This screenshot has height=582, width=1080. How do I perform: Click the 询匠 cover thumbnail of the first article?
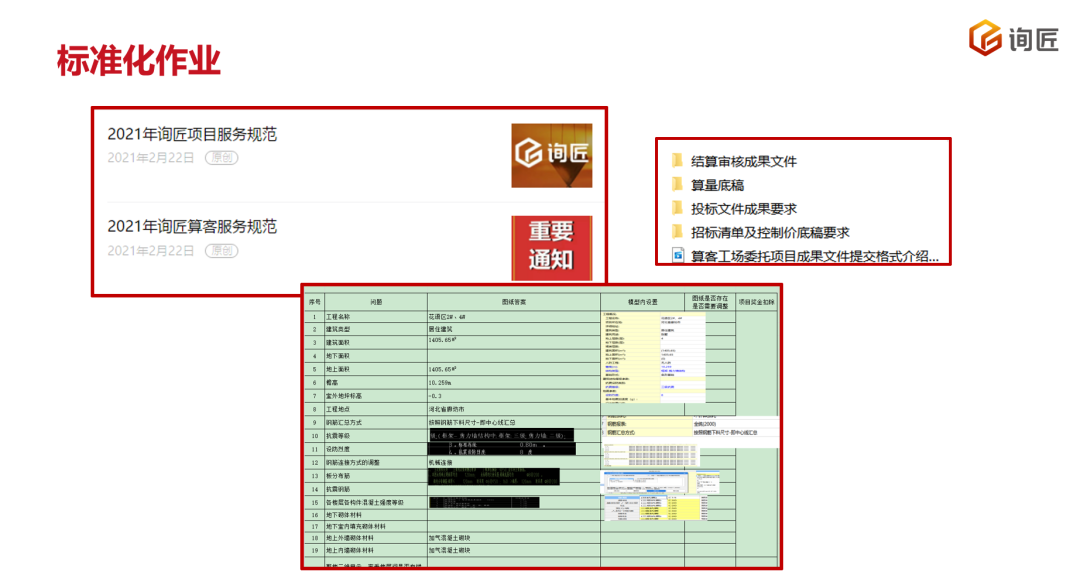pos(551,155)
